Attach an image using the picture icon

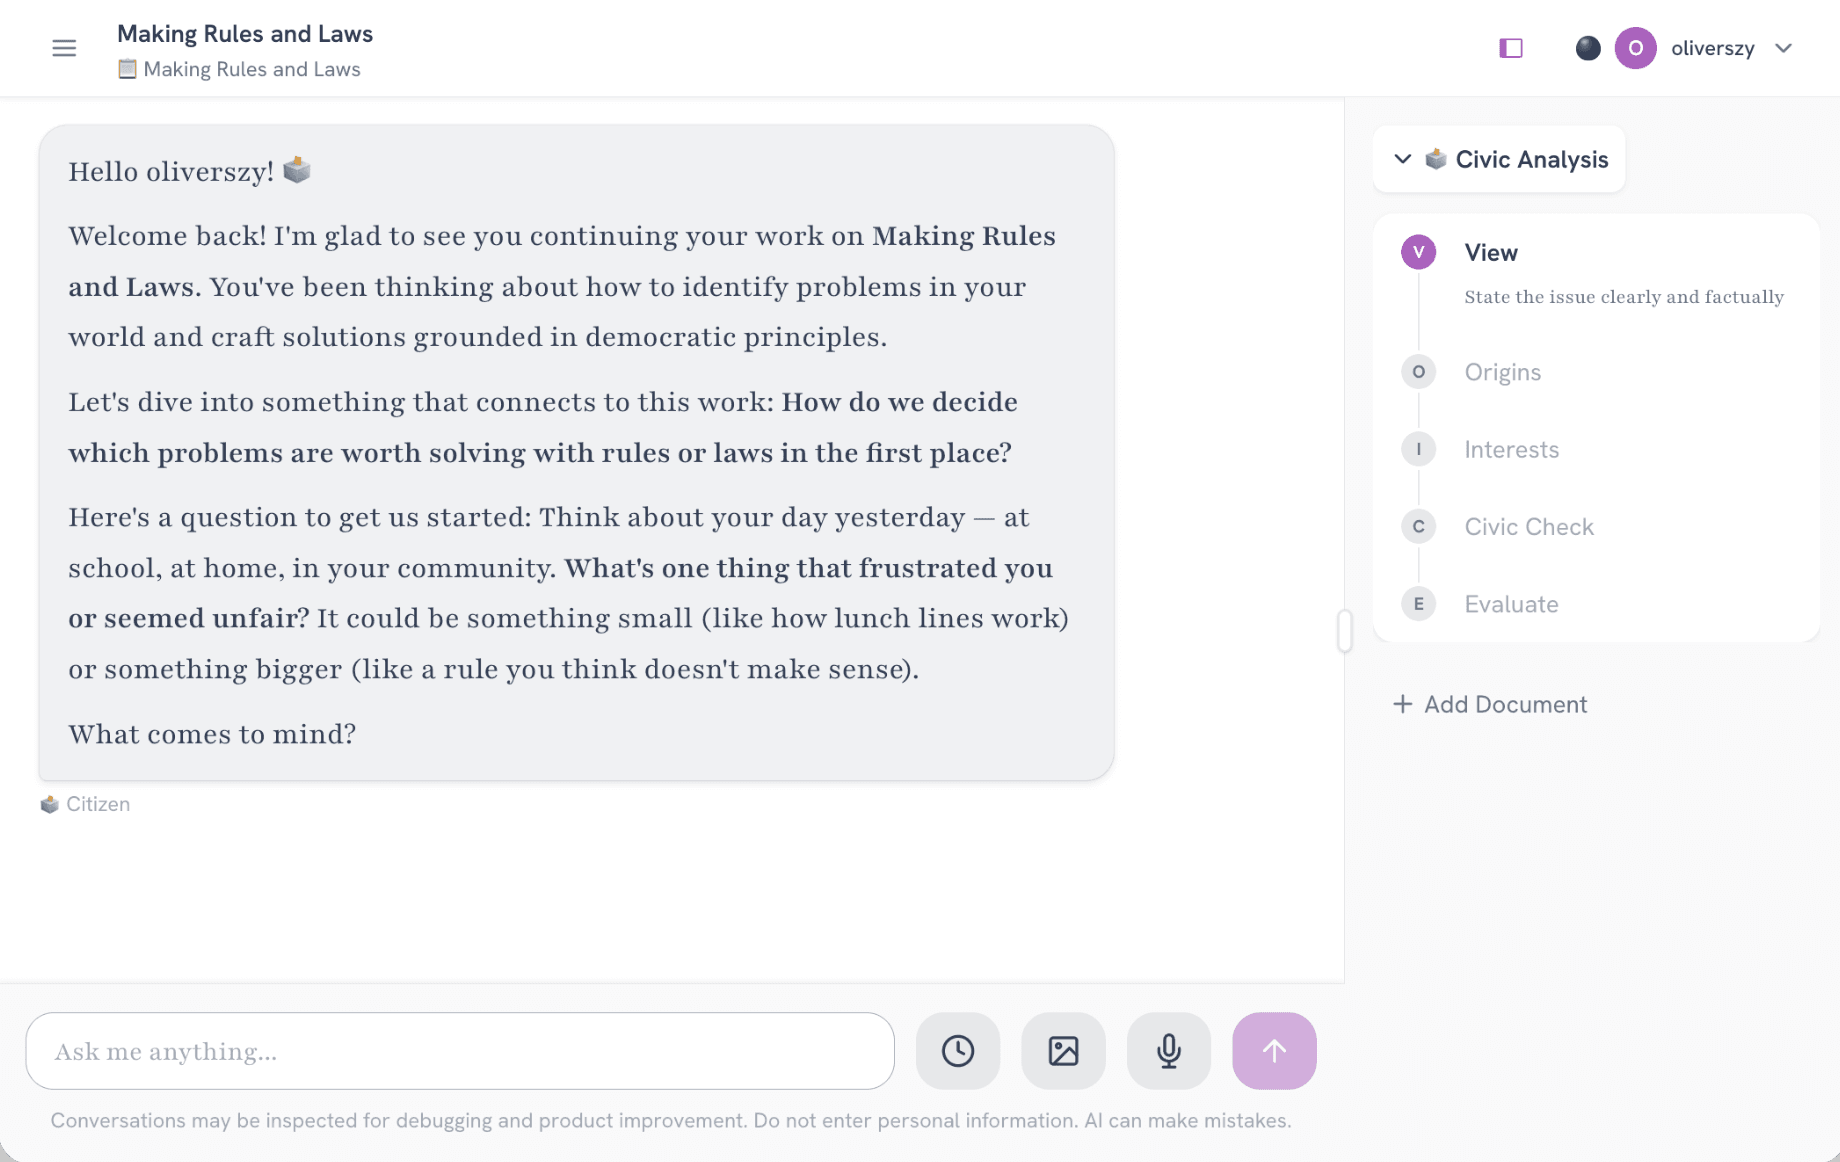point(1063,1051)
